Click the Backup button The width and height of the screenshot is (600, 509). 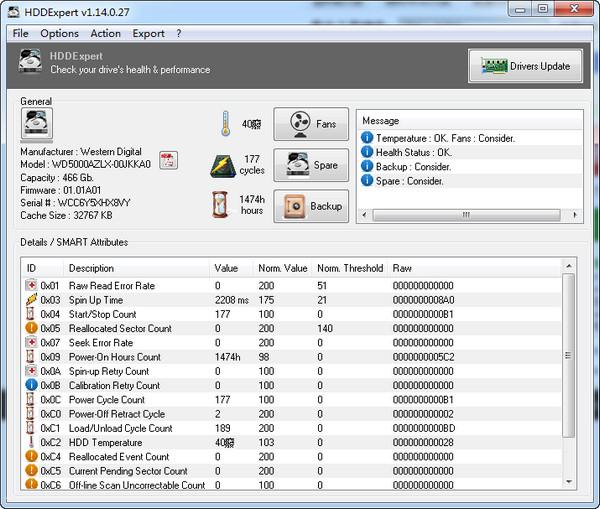[x=311, y=206]
